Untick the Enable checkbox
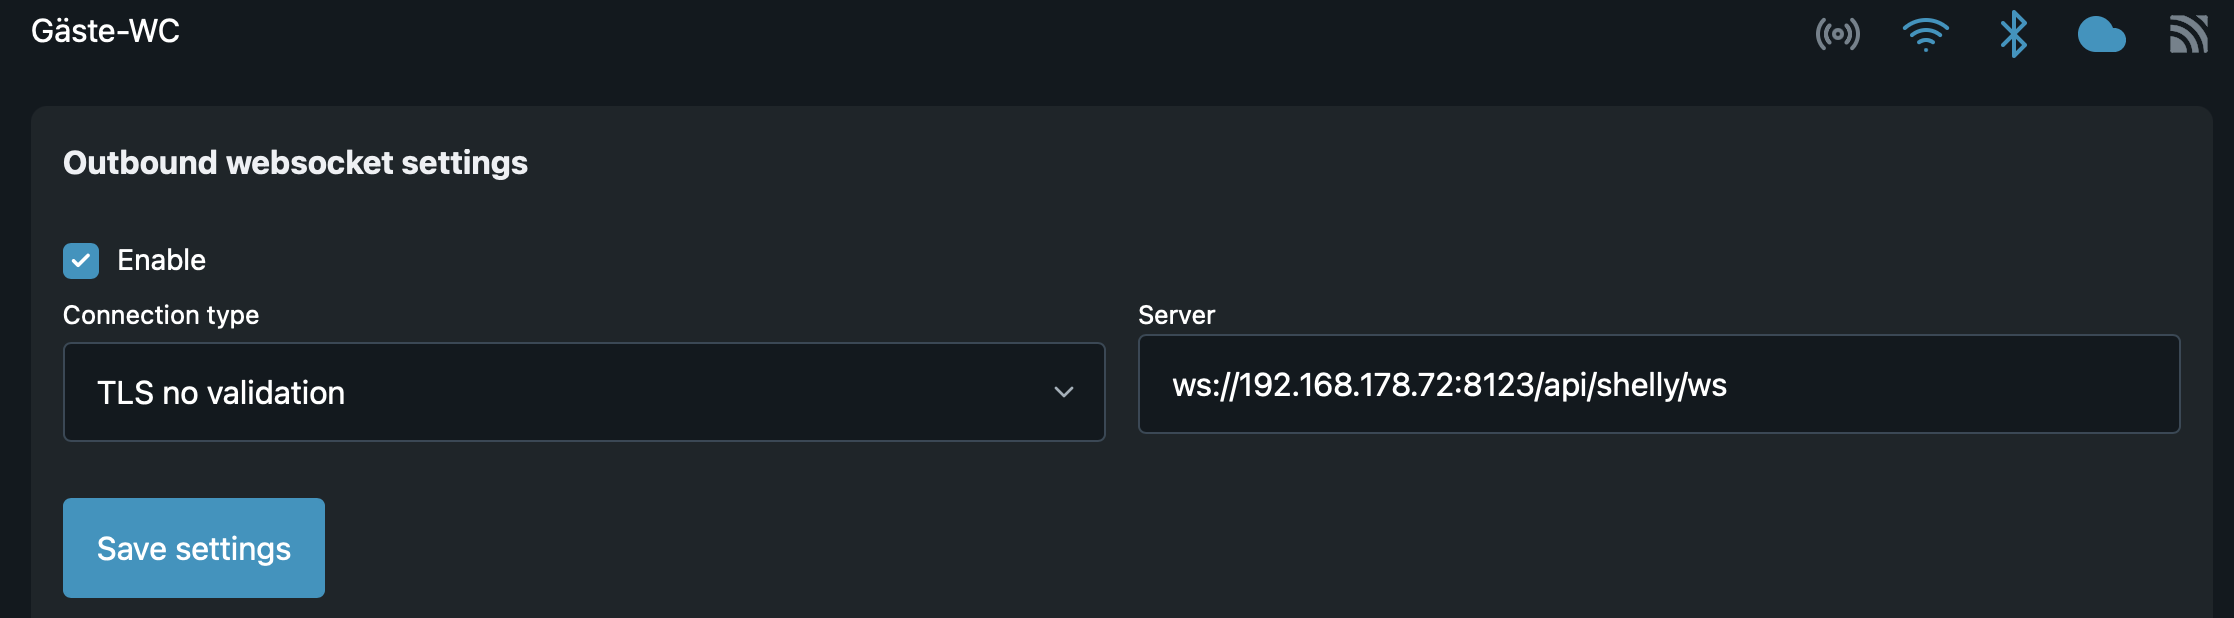This screenshot has height=618, width=2234. (x=81, y=260)
